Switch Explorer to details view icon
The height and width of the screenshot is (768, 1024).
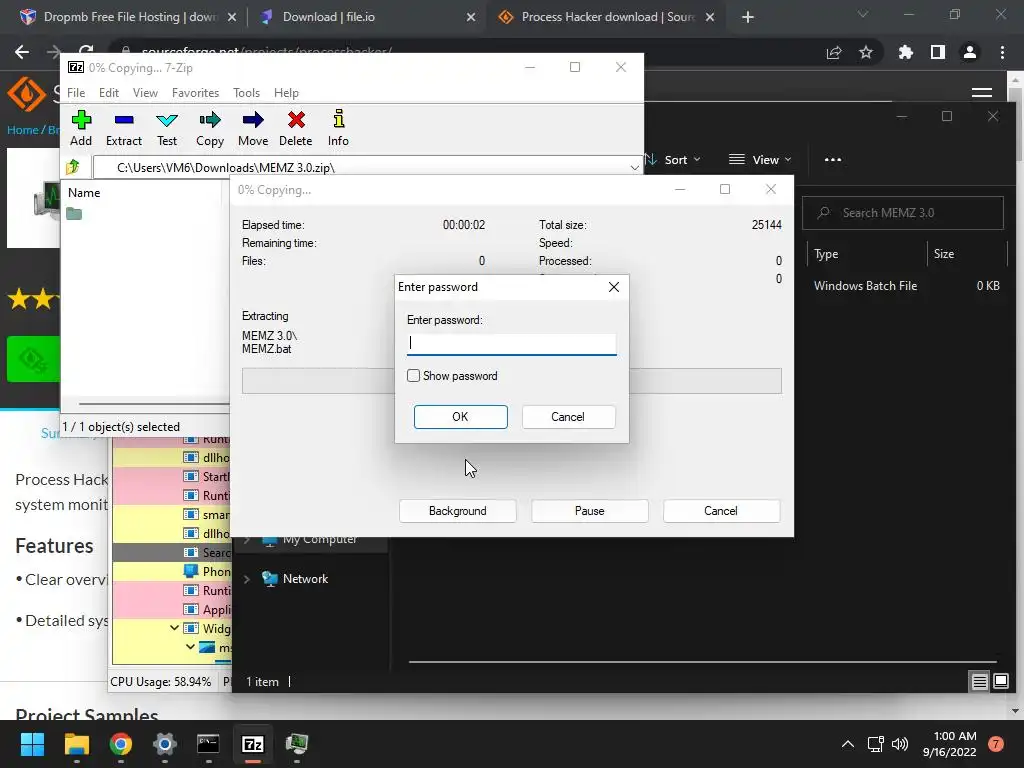click(x=980, y=682)
